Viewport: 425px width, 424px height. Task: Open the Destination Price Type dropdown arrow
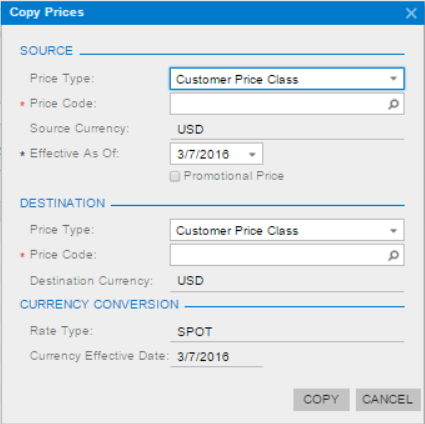click(393, 231)
